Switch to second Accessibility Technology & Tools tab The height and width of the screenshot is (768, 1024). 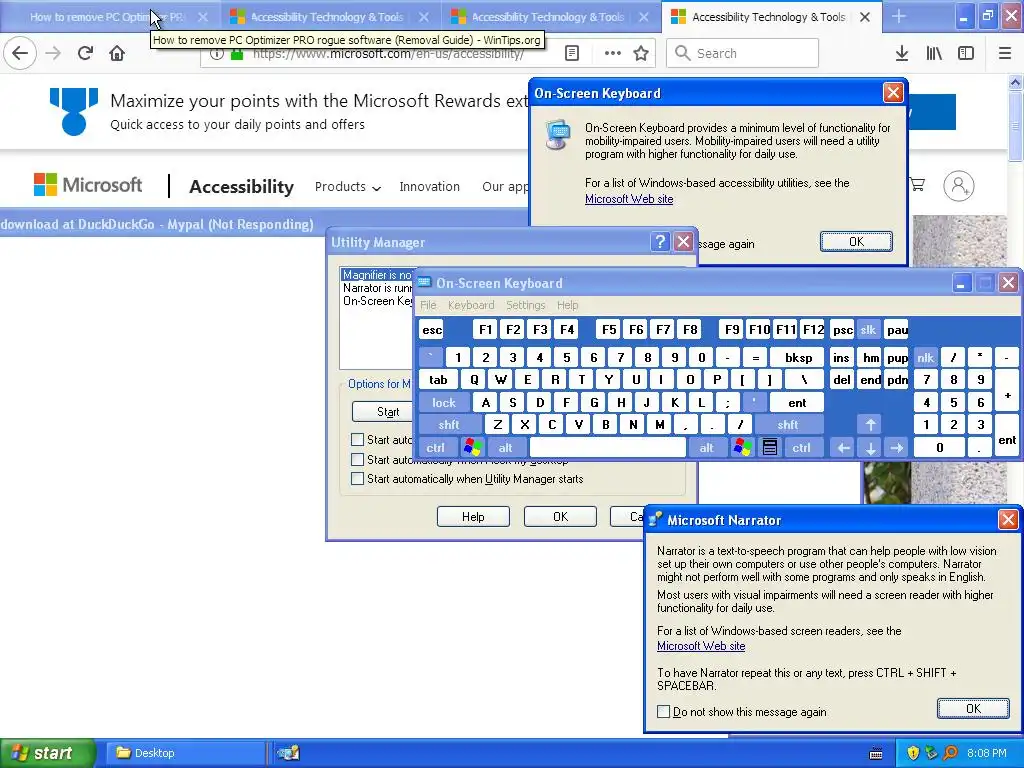point(547,17)
